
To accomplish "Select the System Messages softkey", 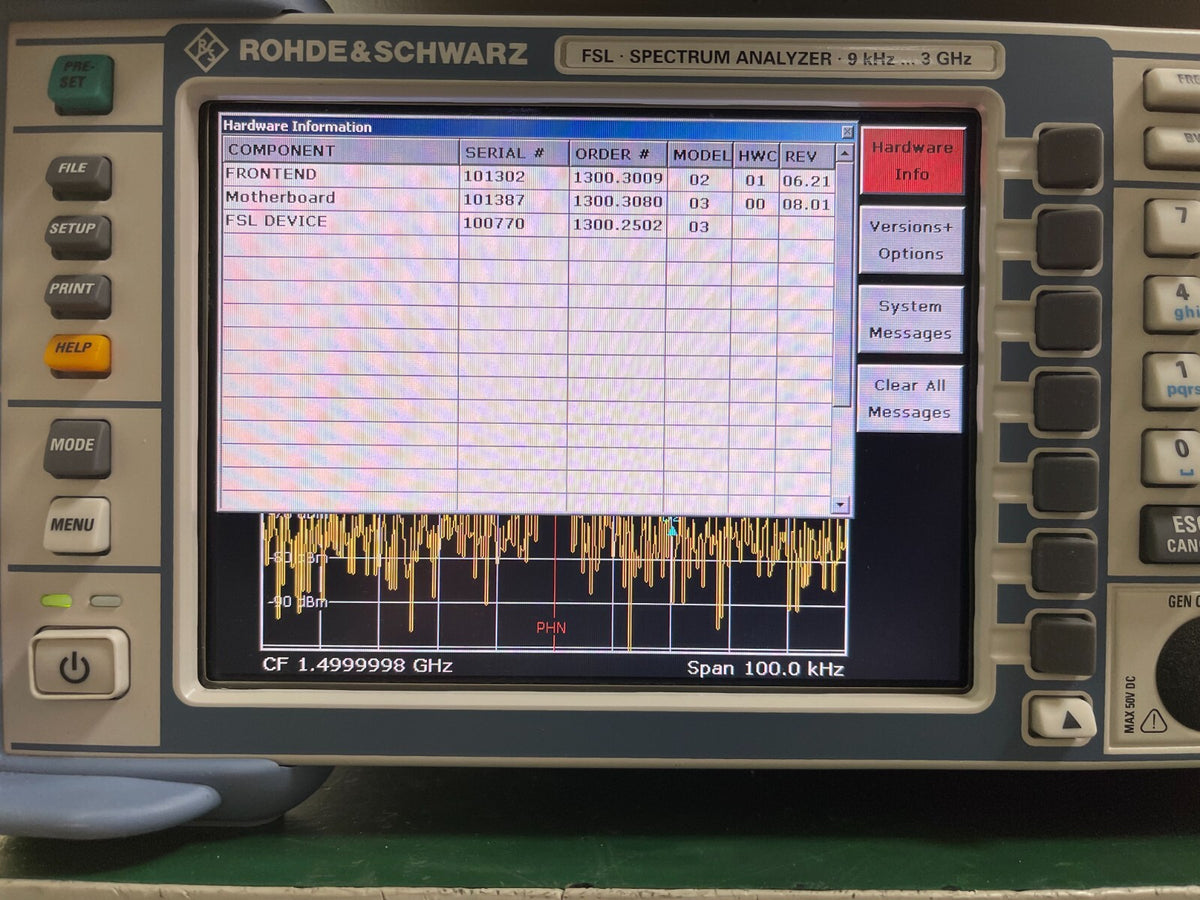I will [910, 320].
